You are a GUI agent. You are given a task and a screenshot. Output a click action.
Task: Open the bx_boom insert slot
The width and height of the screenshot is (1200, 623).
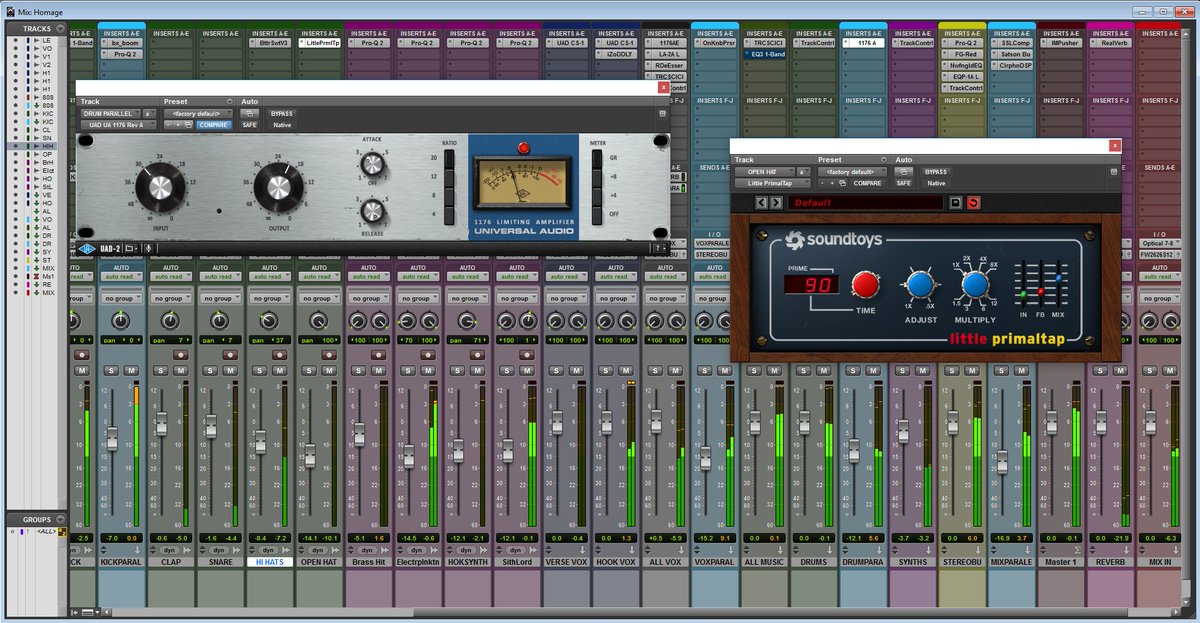[121, 43]
